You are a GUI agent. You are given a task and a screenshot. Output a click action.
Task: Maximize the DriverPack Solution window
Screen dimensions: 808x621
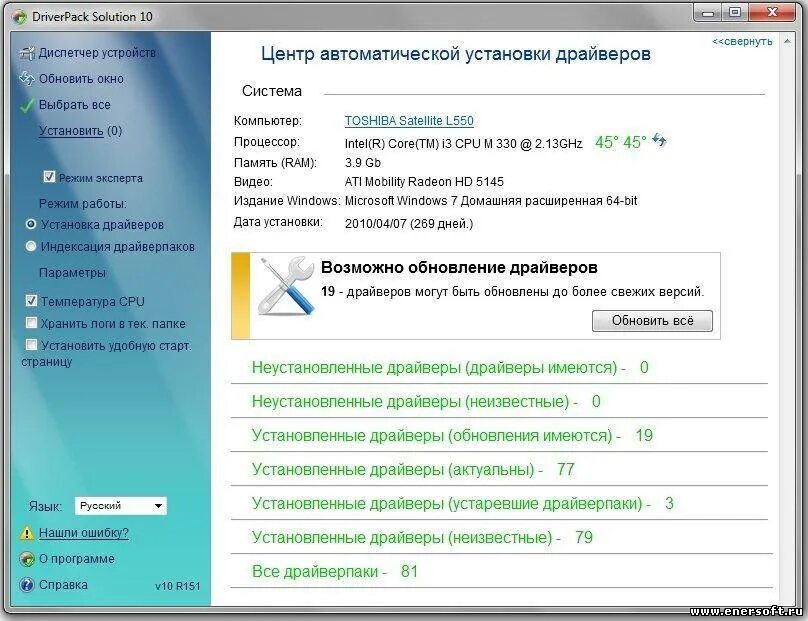click(x=735, y=13)
